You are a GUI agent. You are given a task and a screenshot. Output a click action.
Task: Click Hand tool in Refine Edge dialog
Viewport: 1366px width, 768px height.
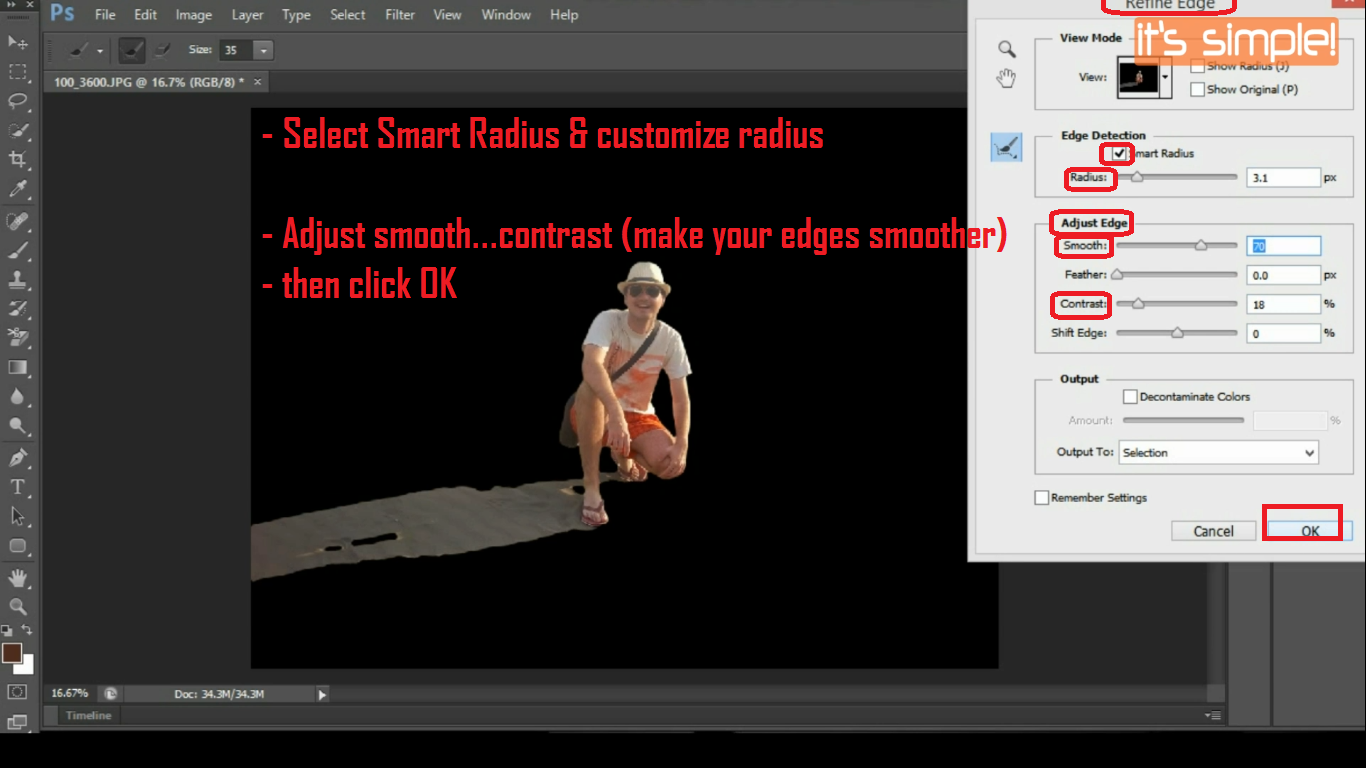[1007, 79]
